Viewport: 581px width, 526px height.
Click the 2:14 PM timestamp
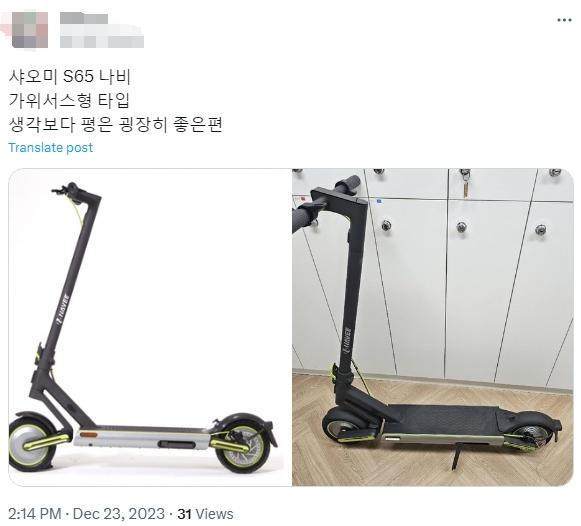pos(34,514)
